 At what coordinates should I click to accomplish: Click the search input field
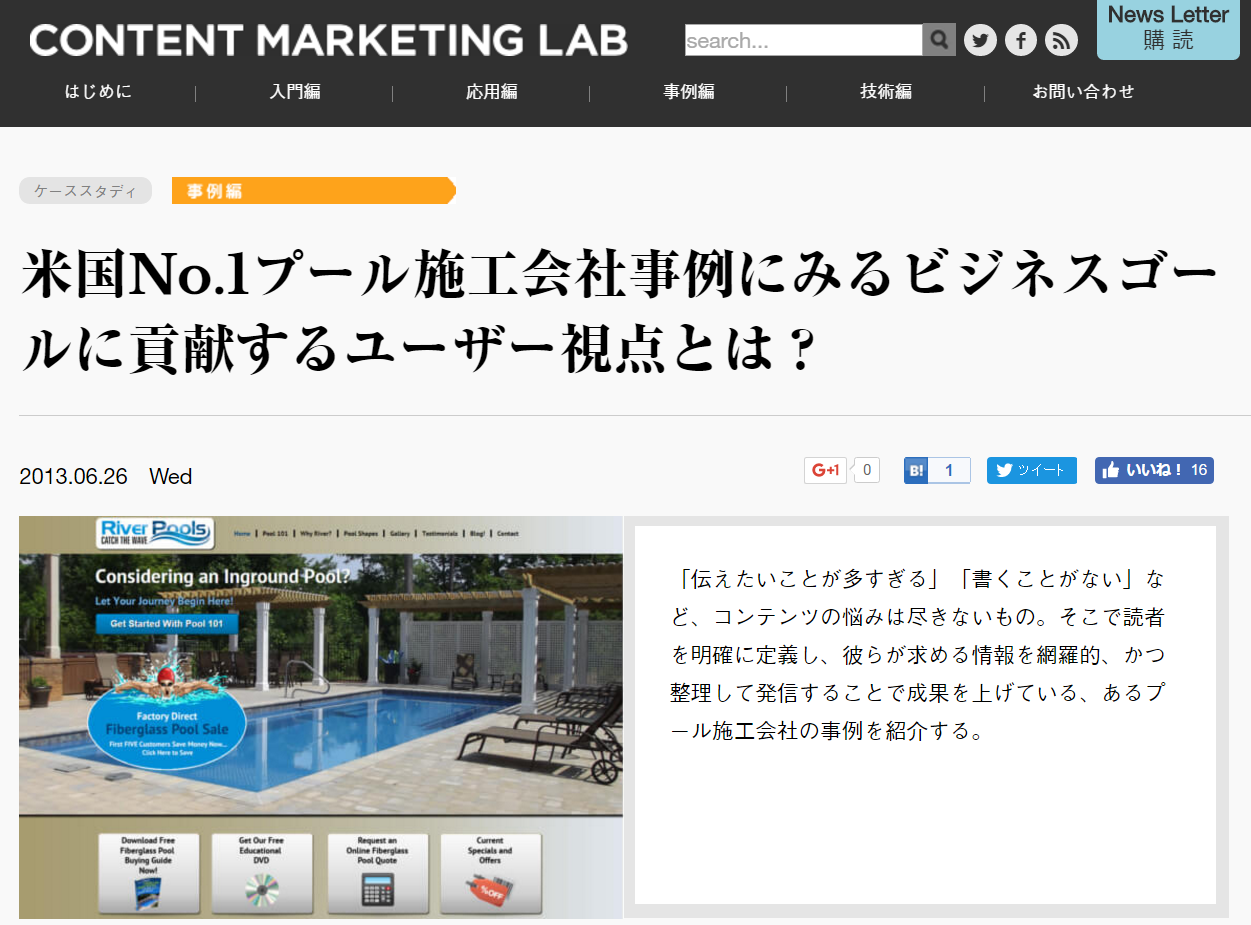coord(802,41)
